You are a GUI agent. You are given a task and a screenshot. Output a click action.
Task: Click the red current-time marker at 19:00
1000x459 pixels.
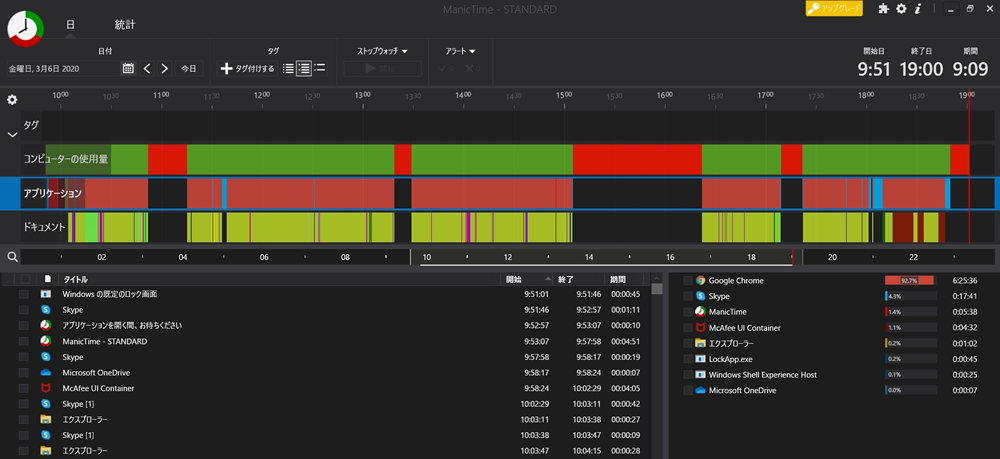coord(969,166)
